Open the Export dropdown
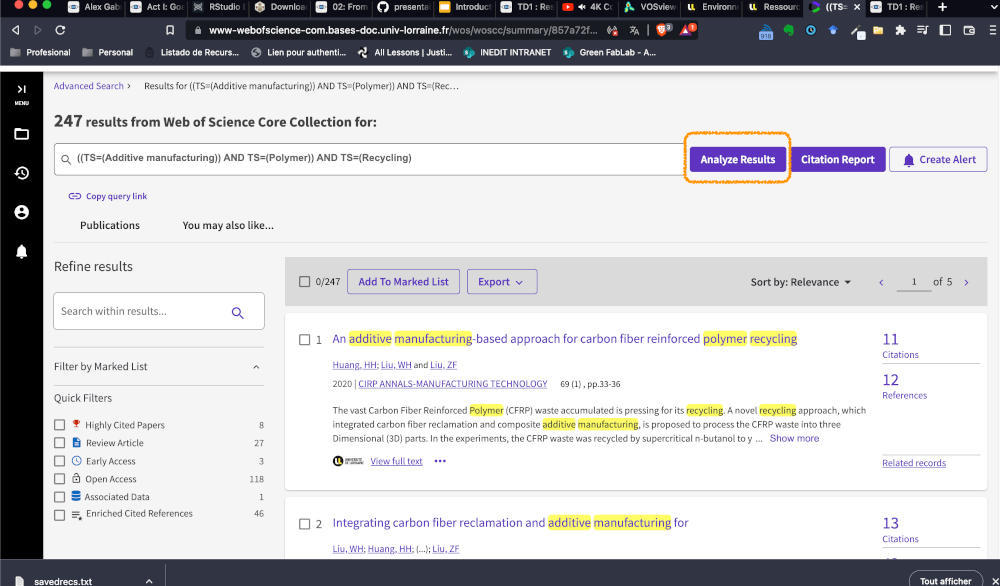The width and height of the screenshot is (1000, 586). (501, 282)
